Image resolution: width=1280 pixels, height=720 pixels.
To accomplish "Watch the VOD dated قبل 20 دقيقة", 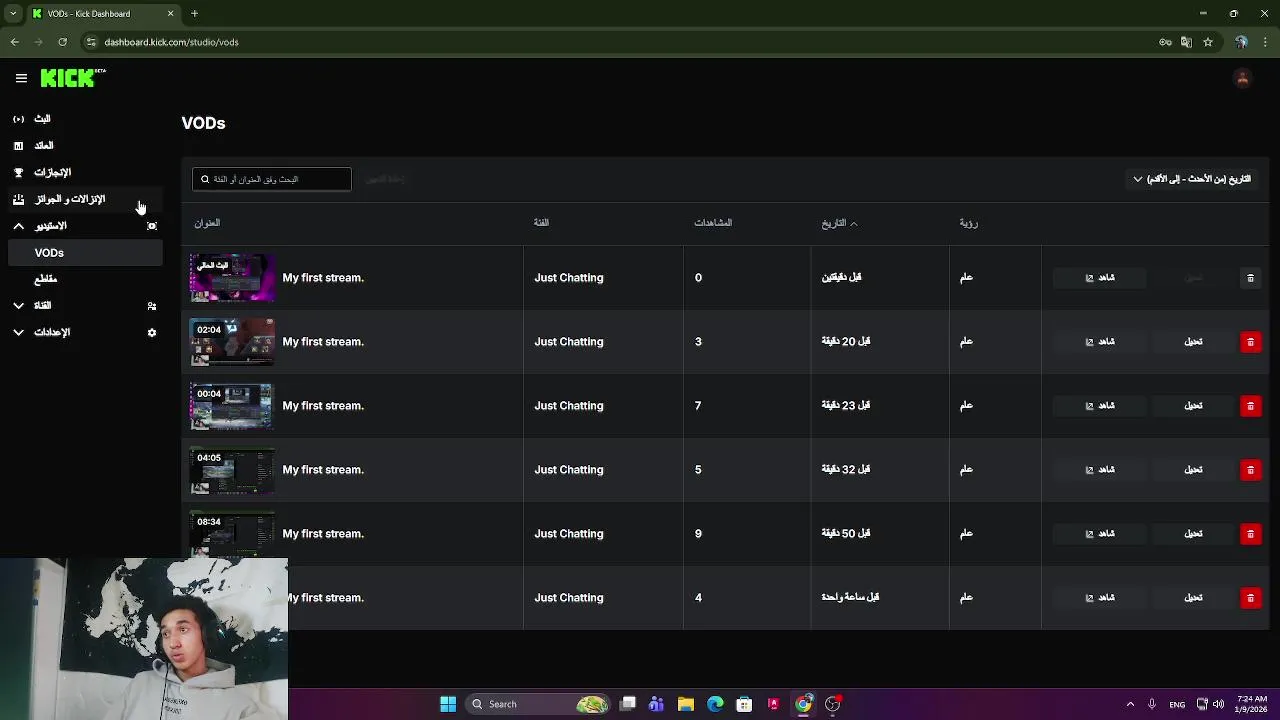I will (x=1099, y=342).
